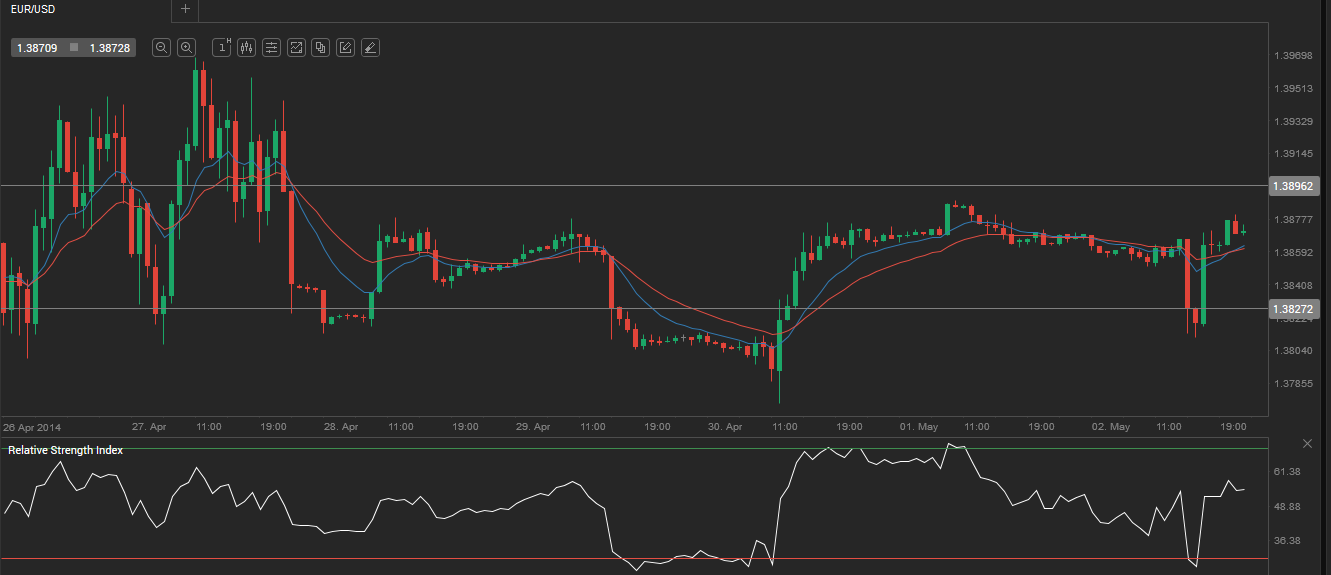Add a new chart tab with plus
Screen dimensions: 1331x575
(x=185, y=9)
